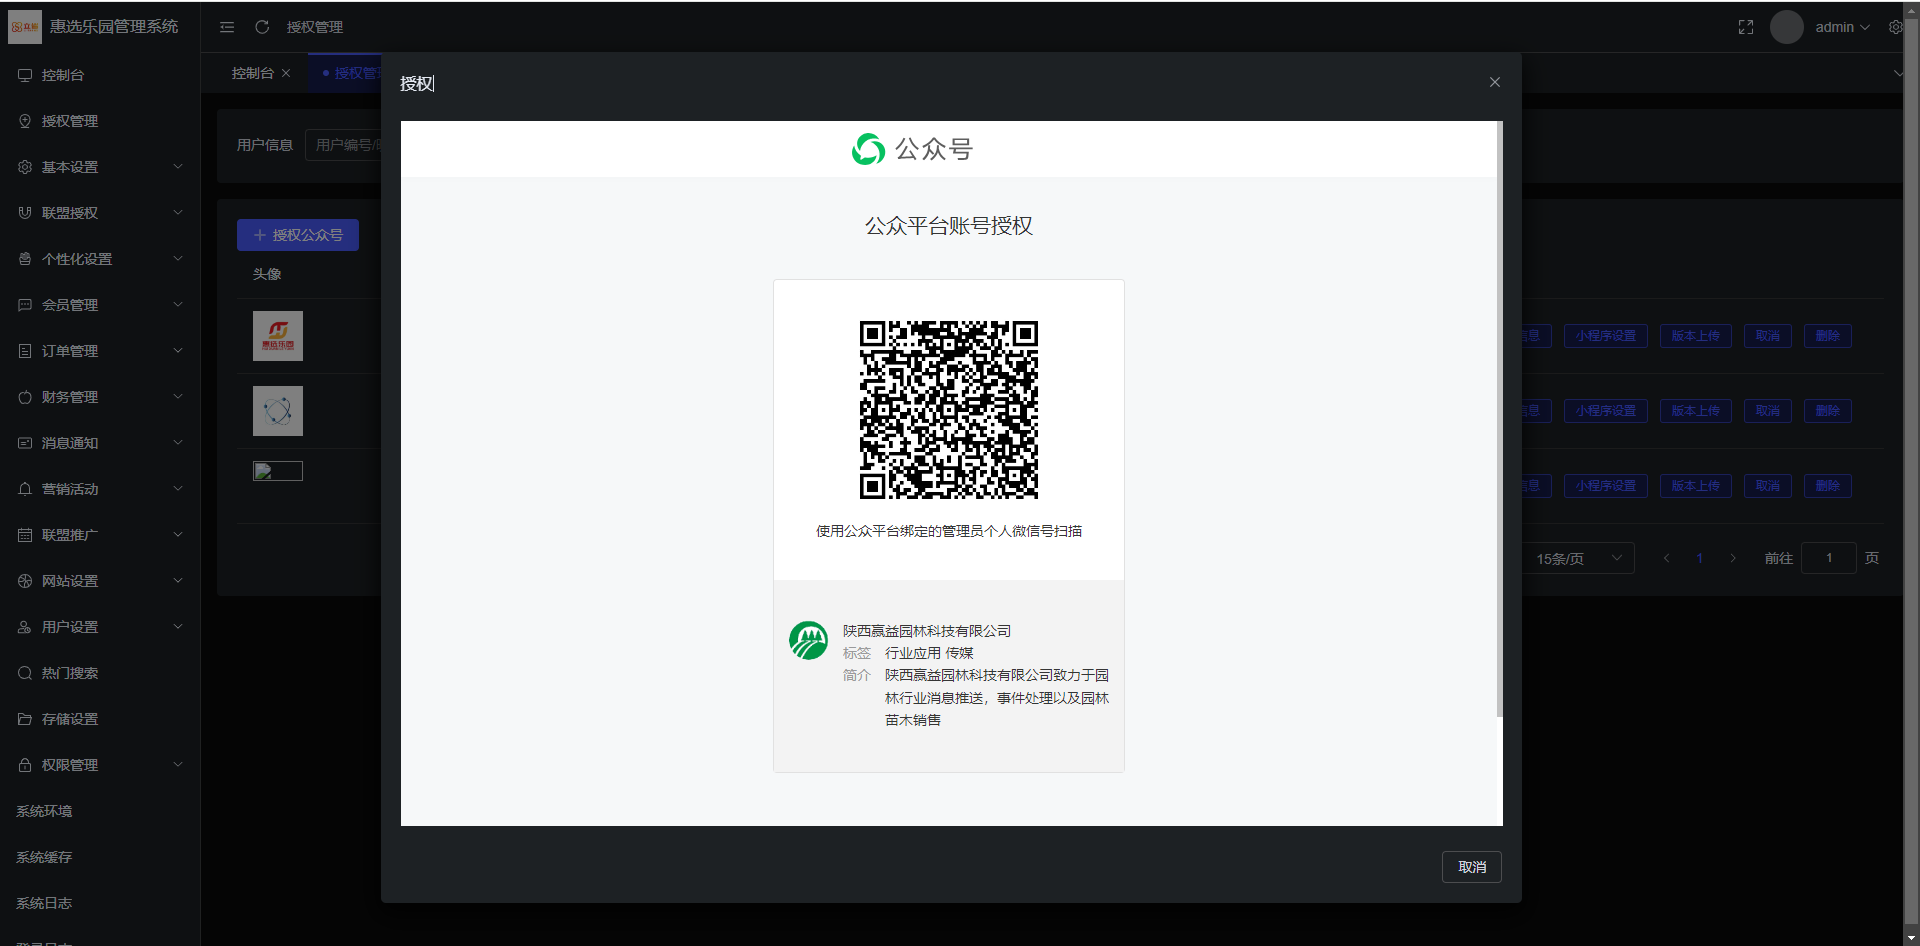
Task: Click the 网站设置 globe icon
Action: click(25, 581)
